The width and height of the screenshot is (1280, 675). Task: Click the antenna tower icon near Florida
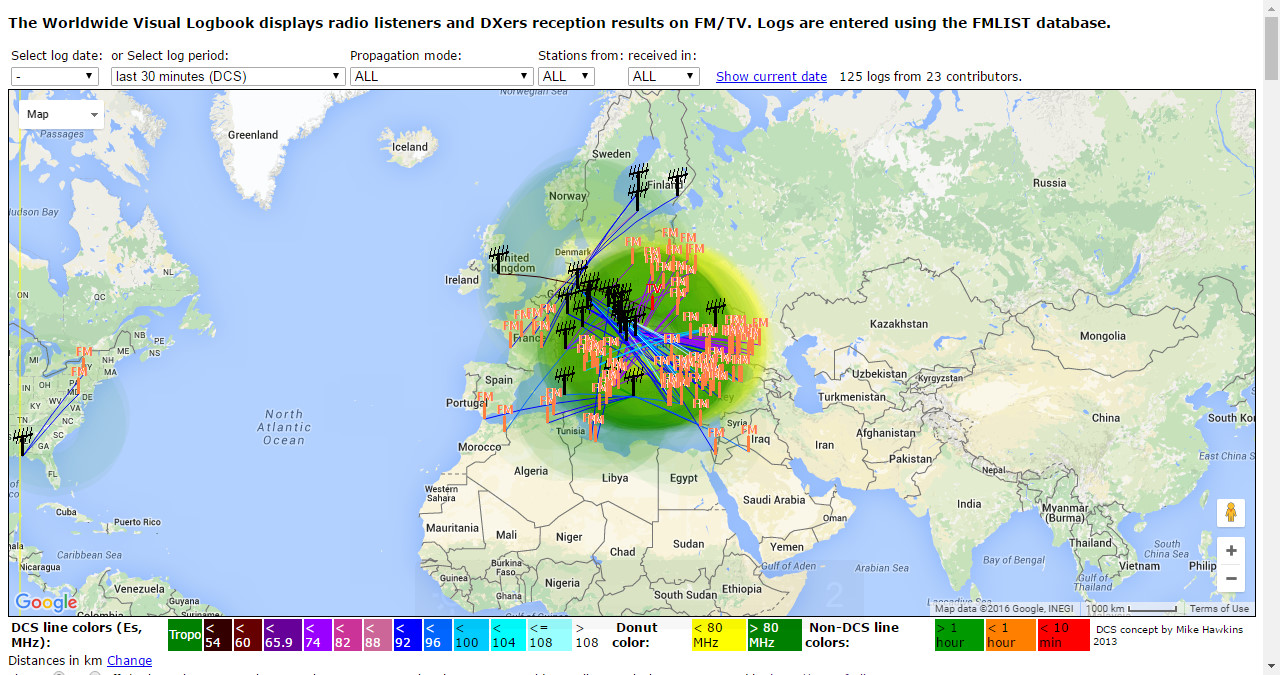[x=21, y=441]
